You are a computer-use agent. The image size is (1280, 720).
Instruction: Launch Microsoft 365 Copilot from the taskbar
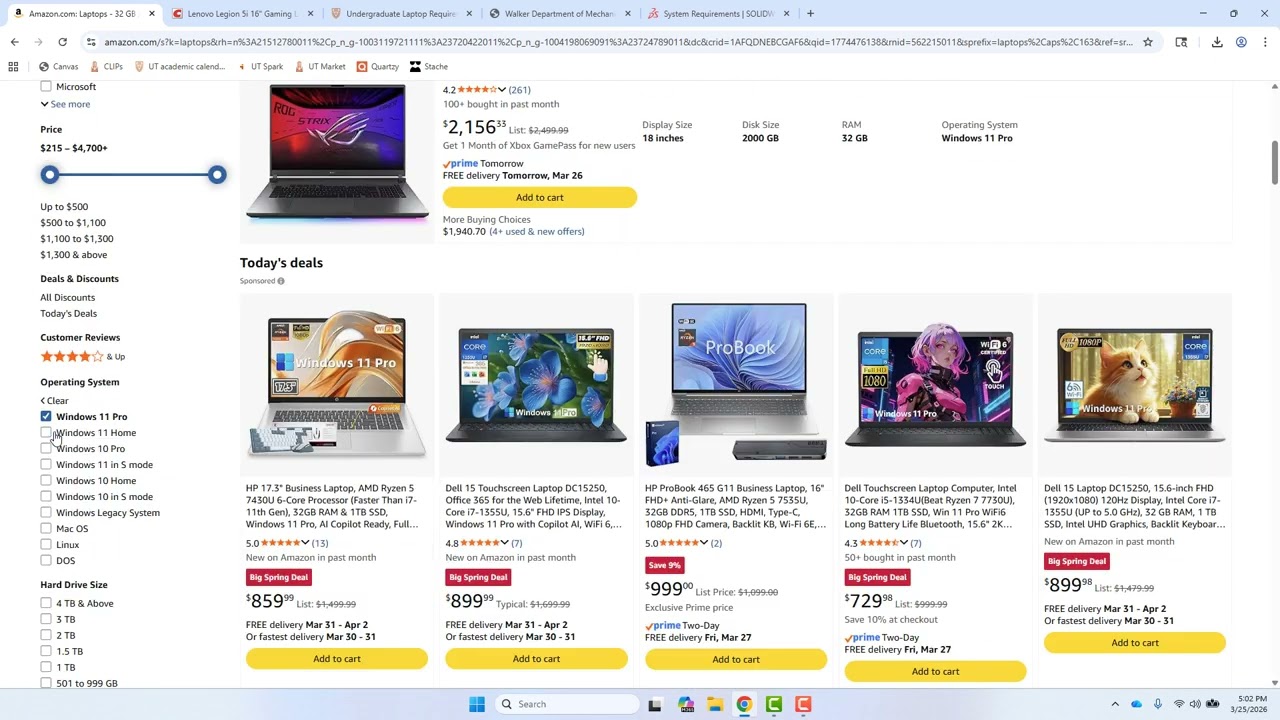pos(685,704)
